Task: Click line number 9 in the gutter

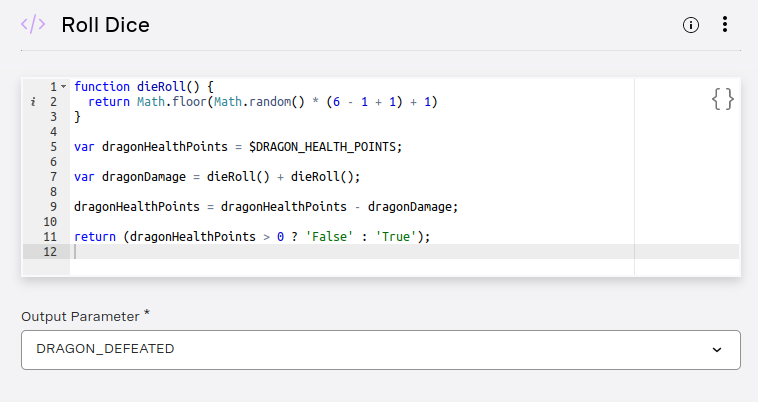Action: click(53, 207)
